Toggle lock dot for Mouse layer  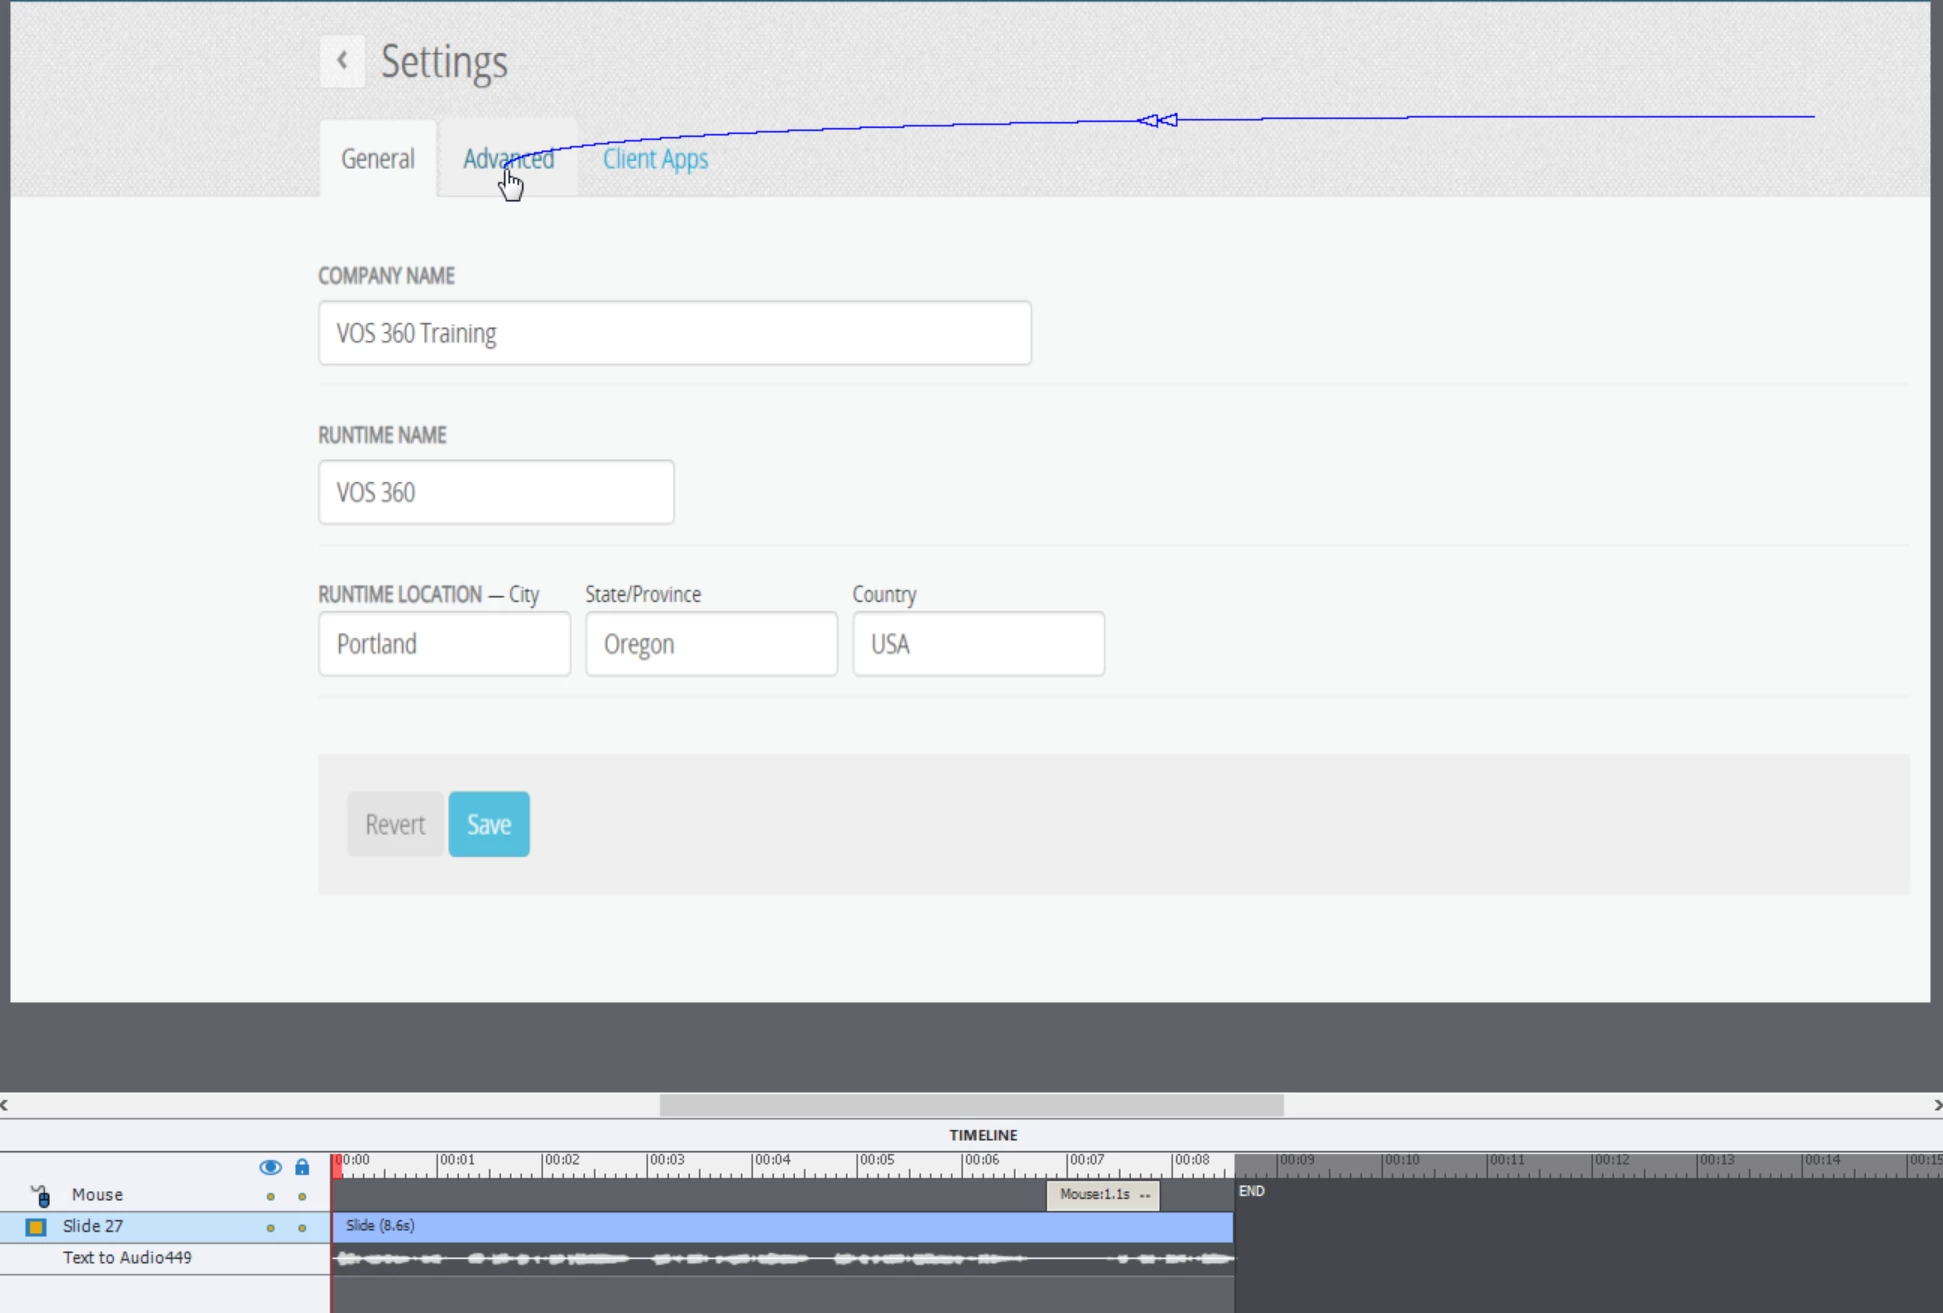coord(302,1196)
